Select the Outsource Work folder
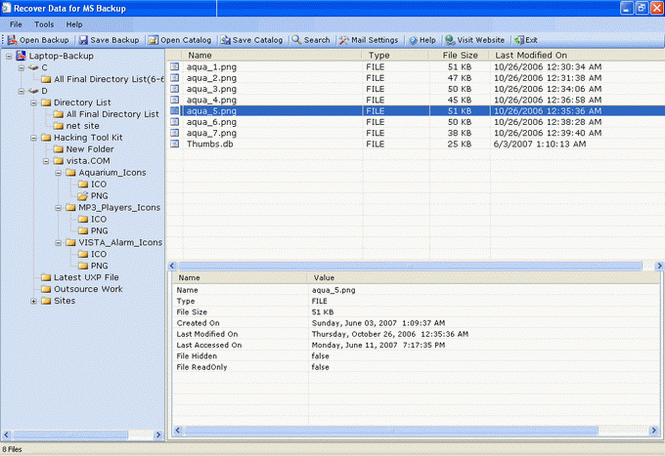 [x=88, y=289]
